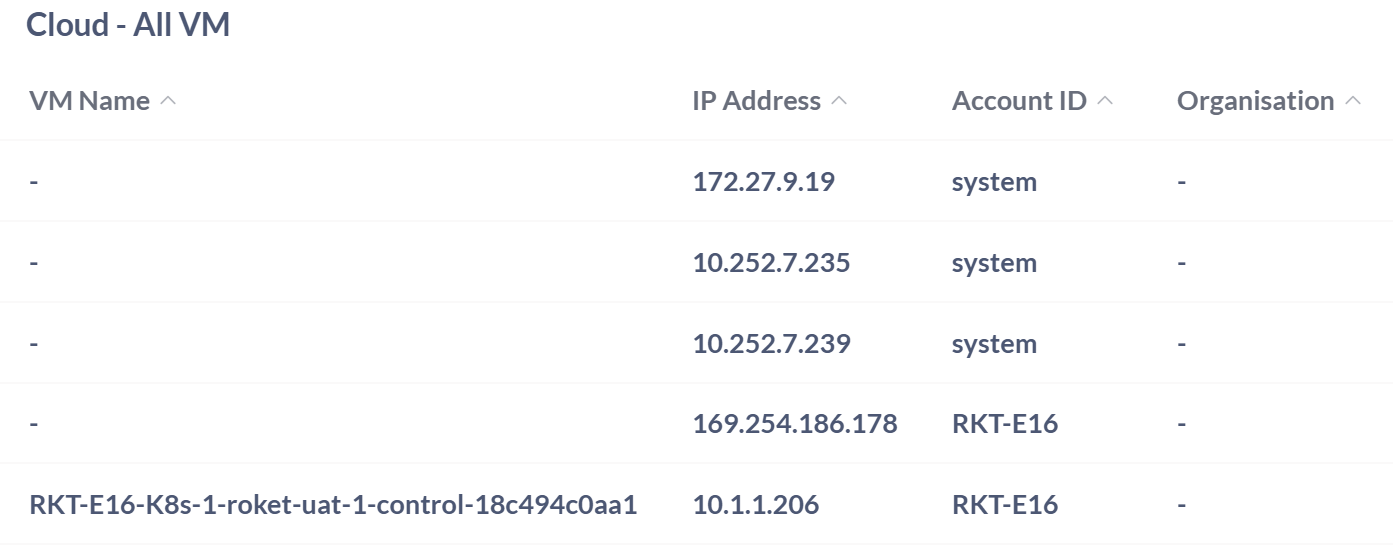Click the IP Address sort arrow icon
Viewport: 1393px width, 555px height.
tap(839, 101)
